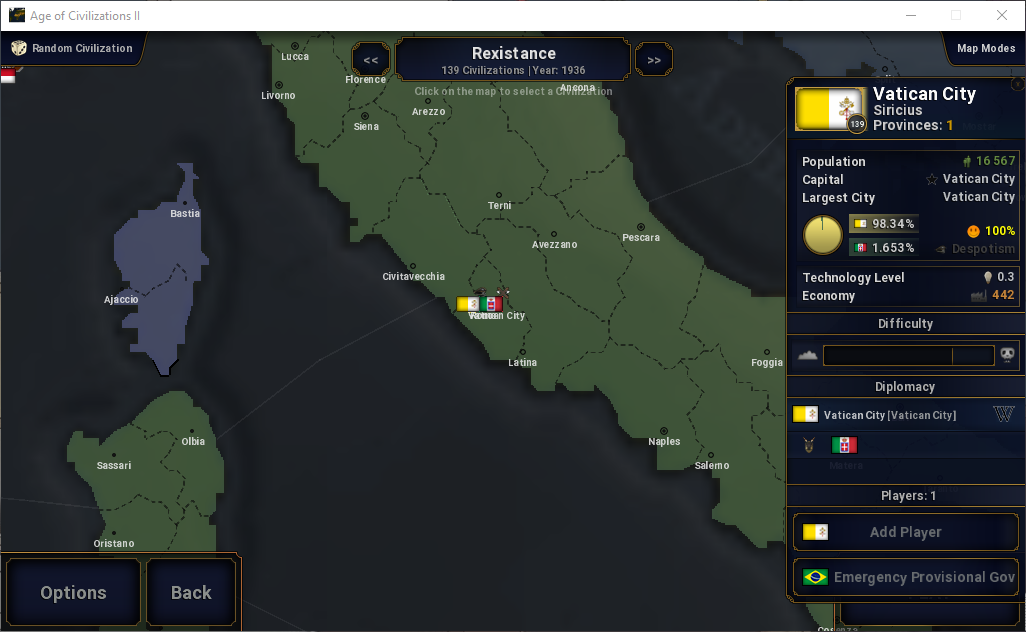Click the Olbia city label
1026x632 pixels.
(193, 442)
